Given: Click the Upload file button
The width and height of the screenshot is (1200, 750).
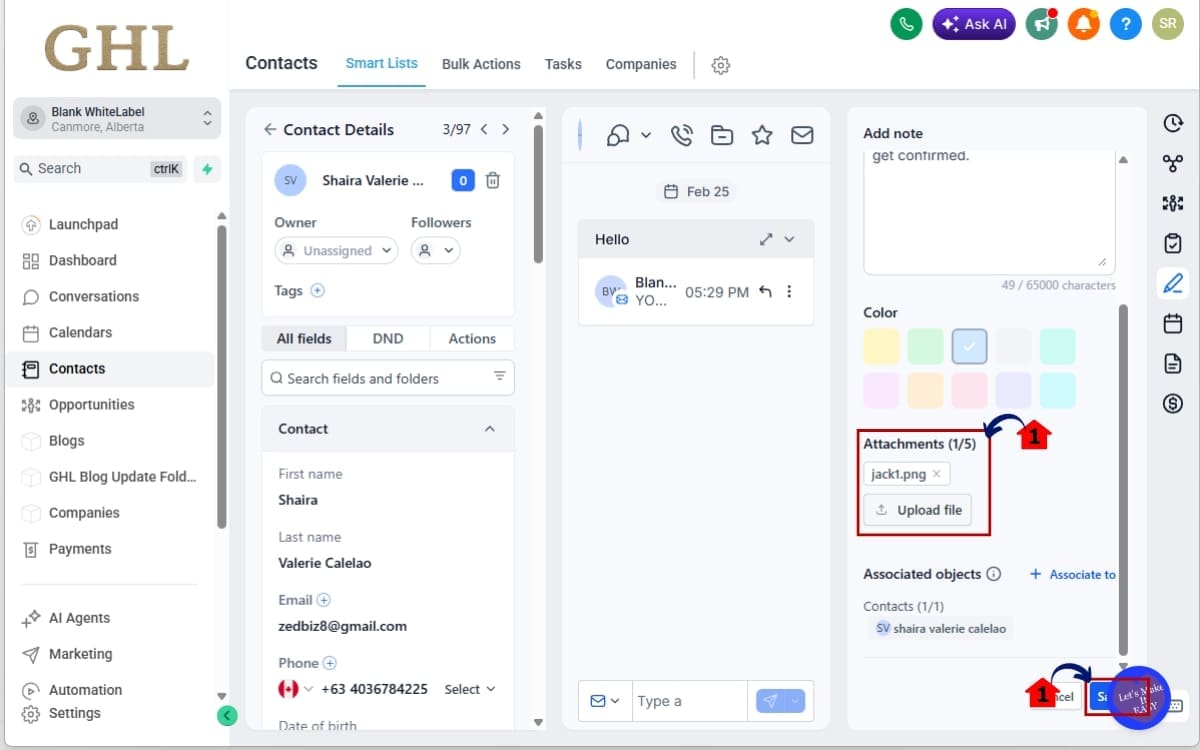Looking at the screenshot, I should coord(917,509).
